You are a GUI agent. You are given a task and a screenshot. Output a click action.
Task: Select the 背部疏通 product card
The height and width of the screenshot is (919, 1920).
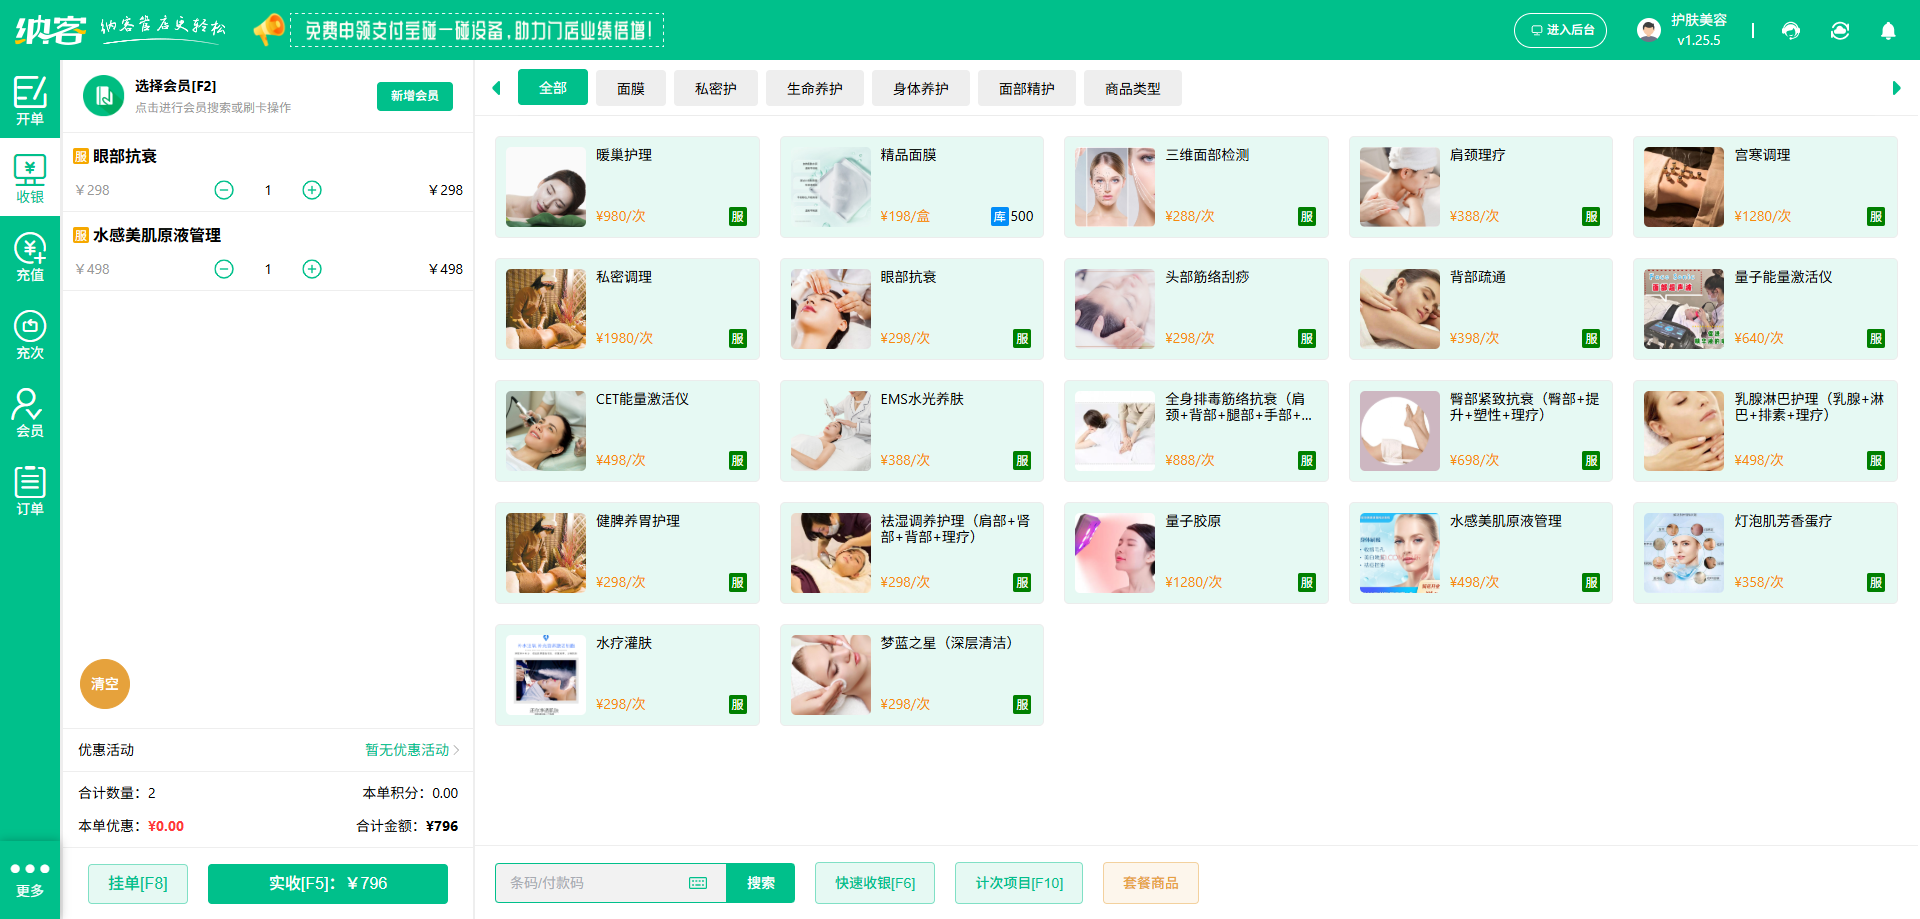(1481, 309)
